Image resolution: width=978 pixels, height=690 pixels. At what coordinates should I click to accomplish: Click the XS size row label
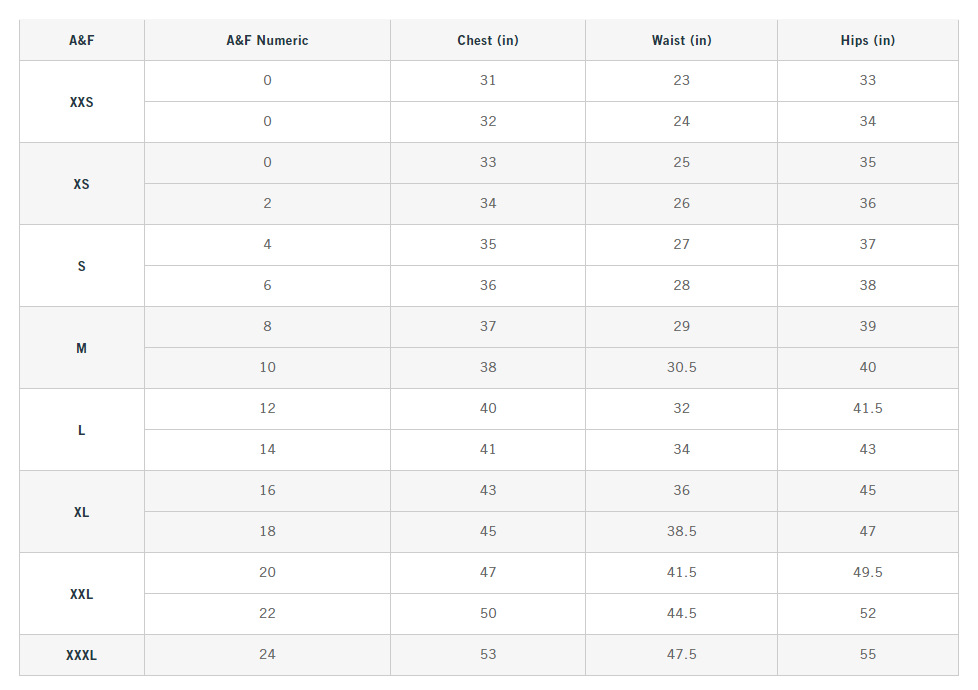[x=82, y=184]
